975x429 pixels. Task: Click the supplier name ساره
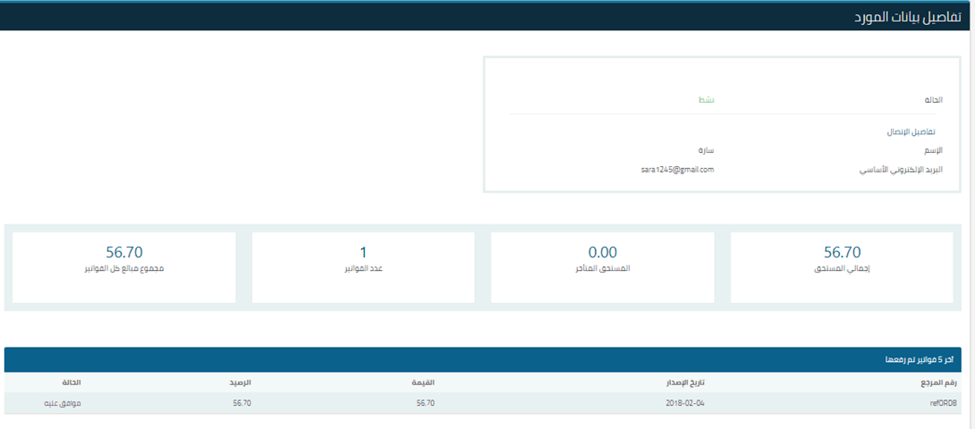coord(705,150)
